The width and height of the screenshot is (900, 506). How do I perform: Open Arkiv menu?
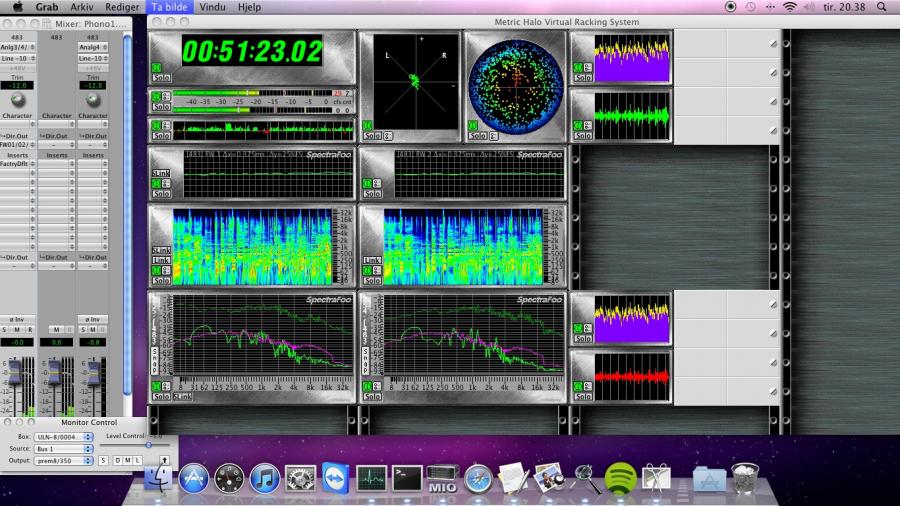[x=82, y=7]
